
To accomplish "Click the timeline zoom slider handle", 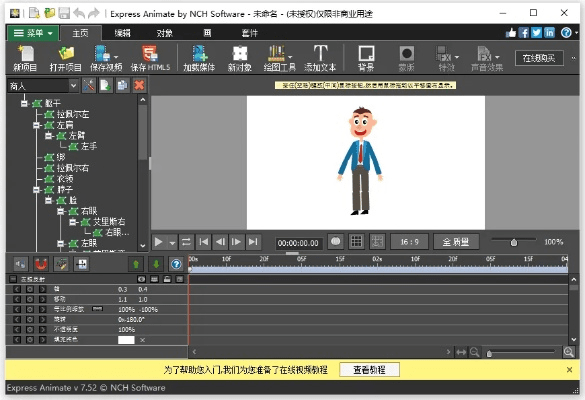I will (x=489, y=353).
